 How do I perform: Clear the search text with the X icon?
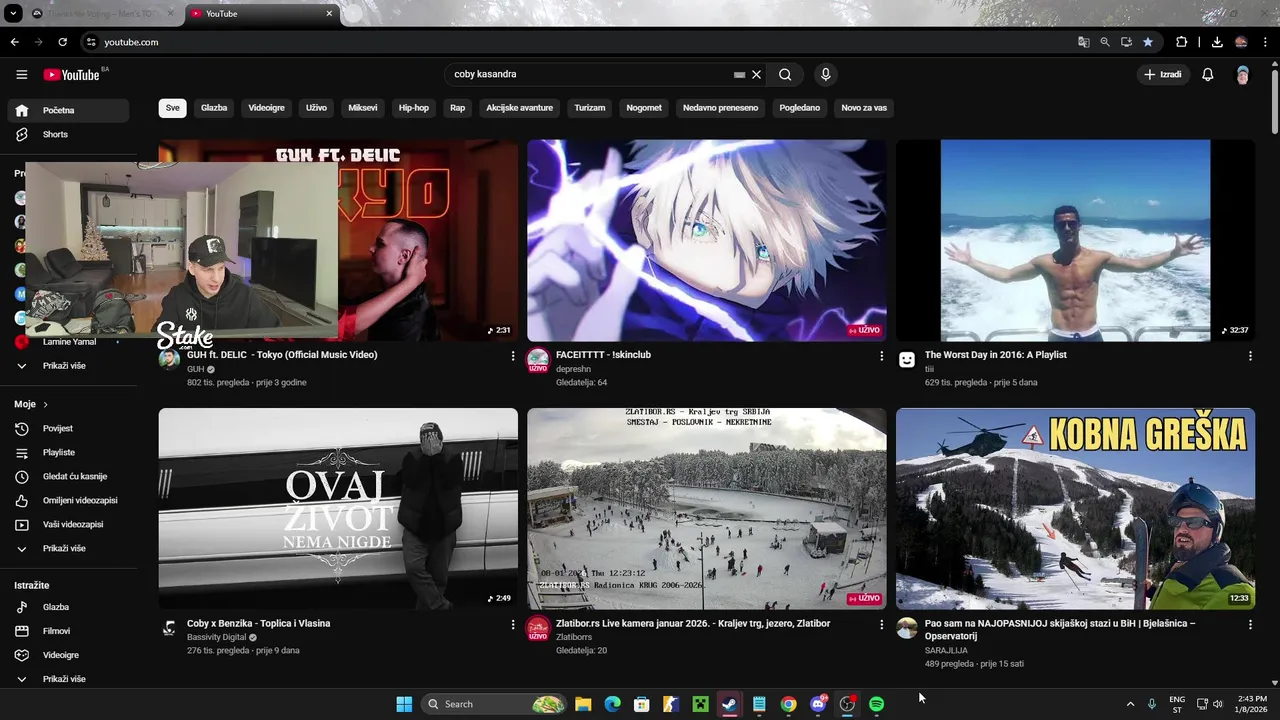[x=757, y=74]
